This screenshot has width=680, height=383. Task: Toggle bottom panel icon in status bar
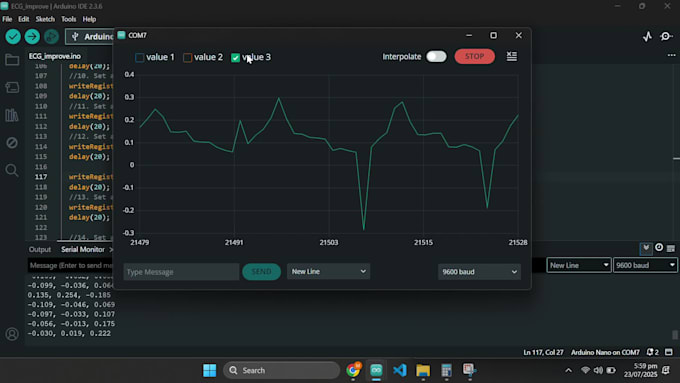[669, 352]
